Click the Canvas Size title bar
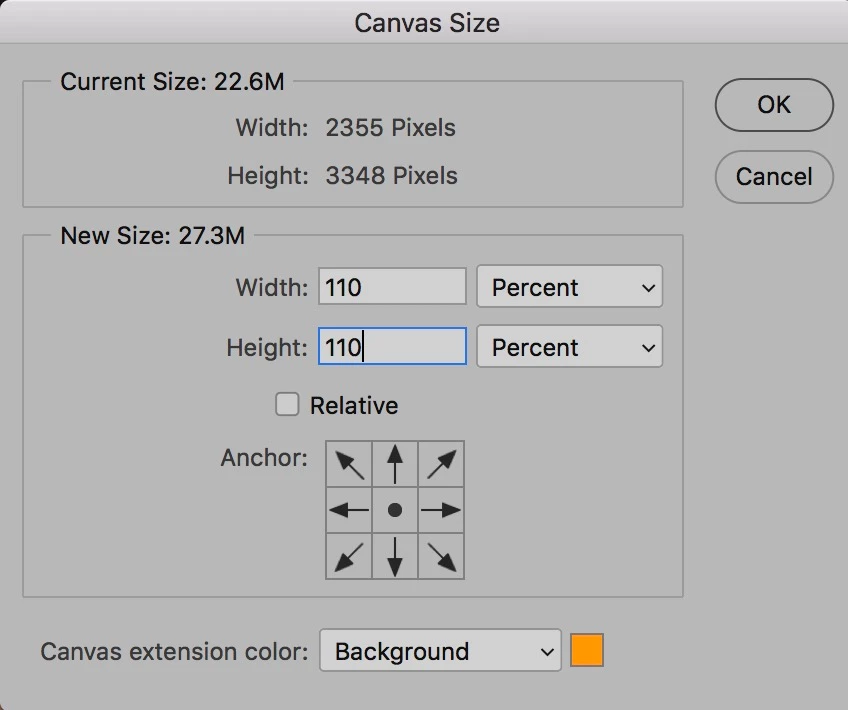Viewport: 848px width, 710px height. (x=426, y=23)
